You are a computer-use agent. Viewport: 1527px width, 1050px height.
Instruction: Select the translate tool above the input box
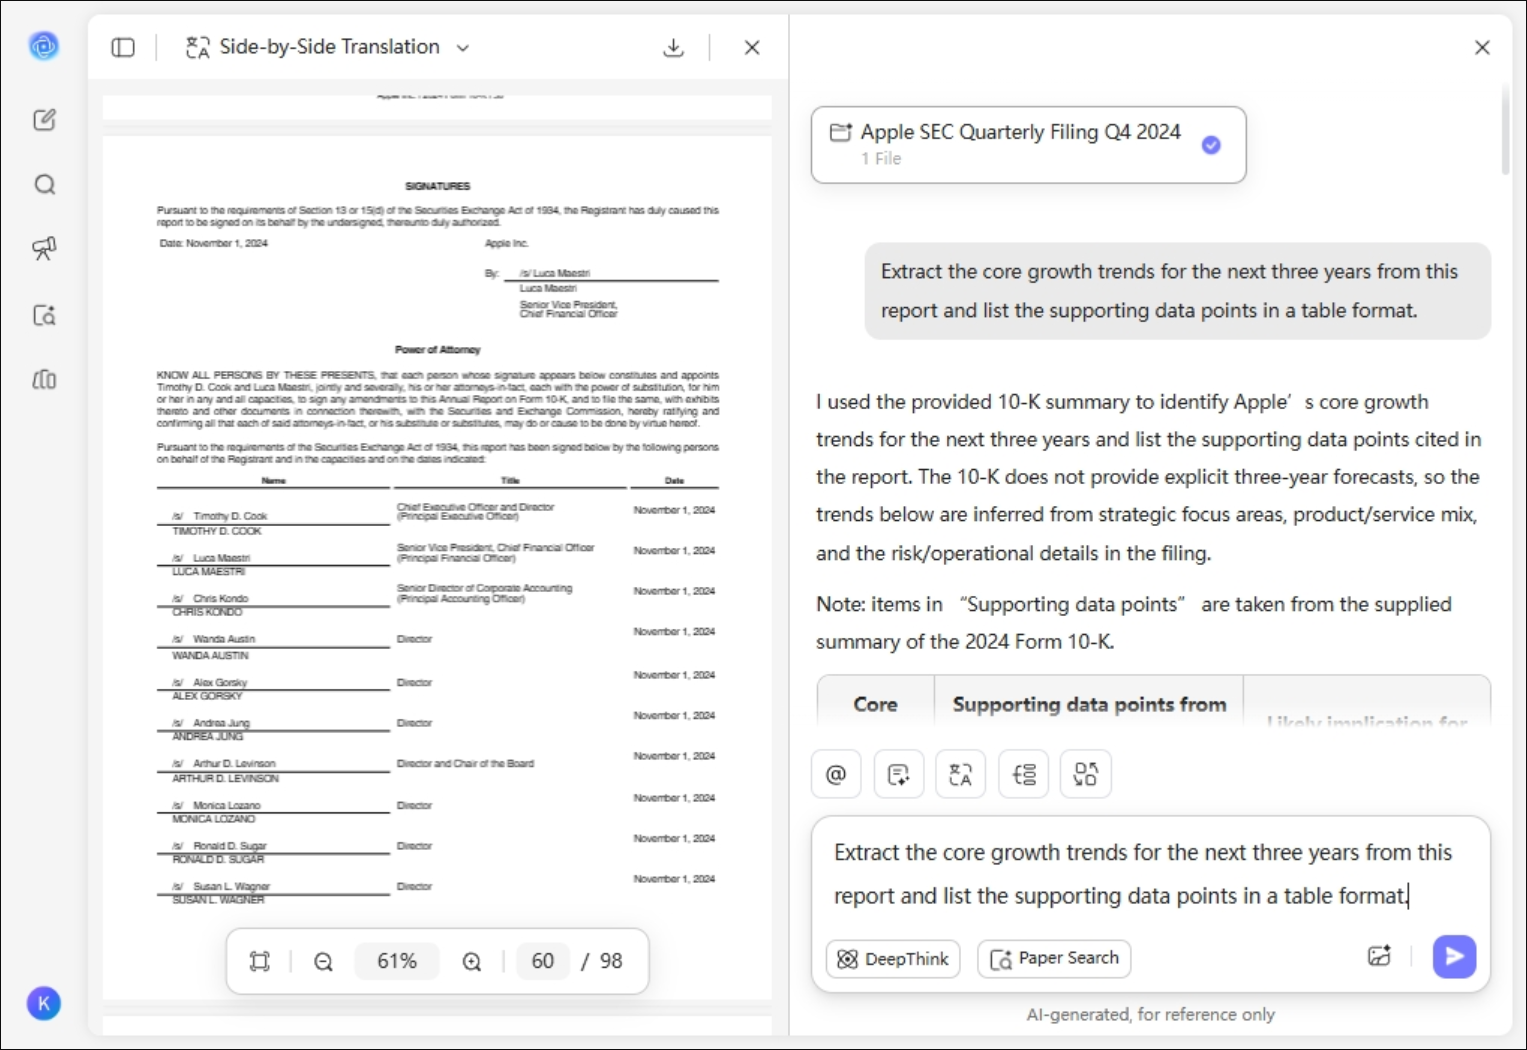pyautogui.click(x=960, y=774)
